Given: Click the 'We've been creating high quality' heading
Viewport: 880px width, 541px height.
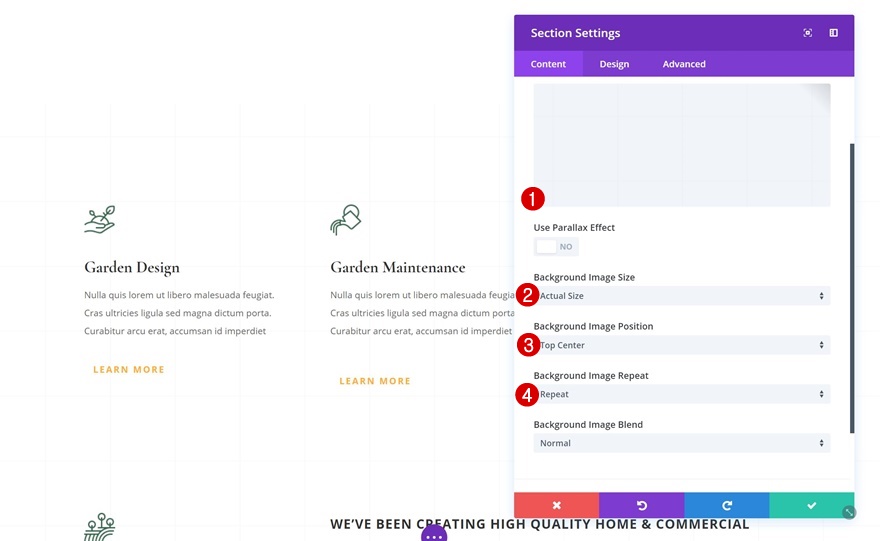Looking at the screenshot, I should 539,524.
